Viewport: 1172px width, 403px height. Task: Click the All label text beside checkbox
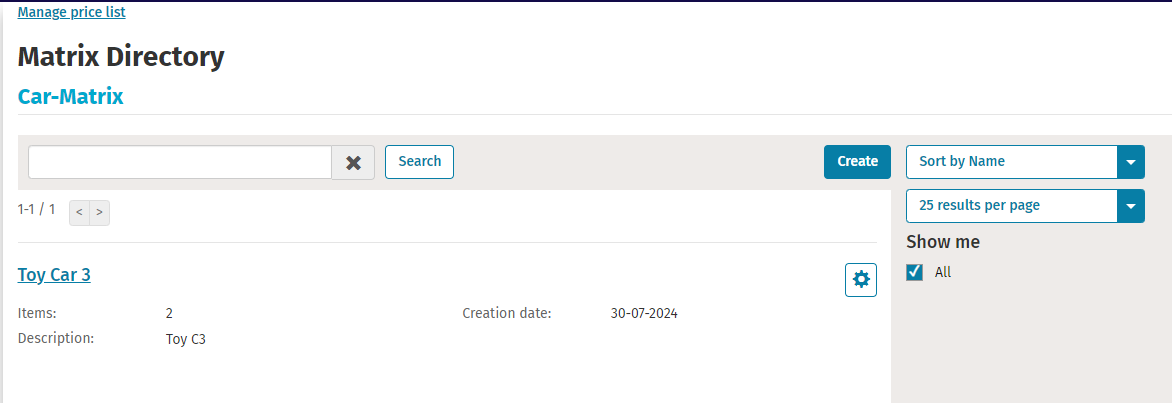[x=943, y=273]
